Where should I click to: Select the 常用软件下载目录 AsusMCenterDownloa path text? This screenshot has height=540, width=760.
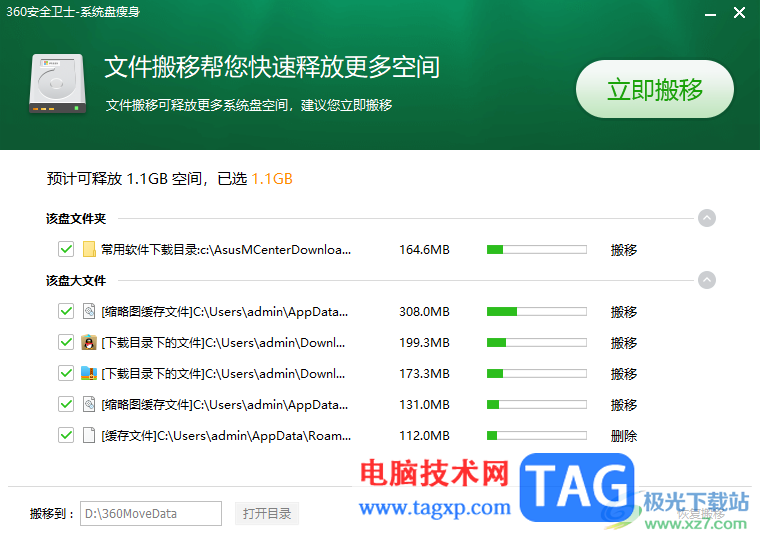[226, 250]
